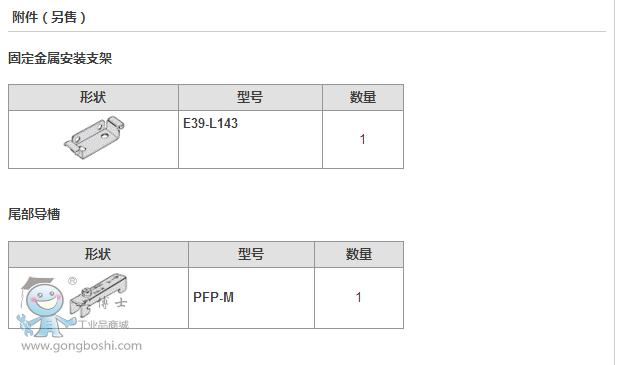Click the 数量 header in end plate table
Screen dimensions: 618x365
coord(359,254)
